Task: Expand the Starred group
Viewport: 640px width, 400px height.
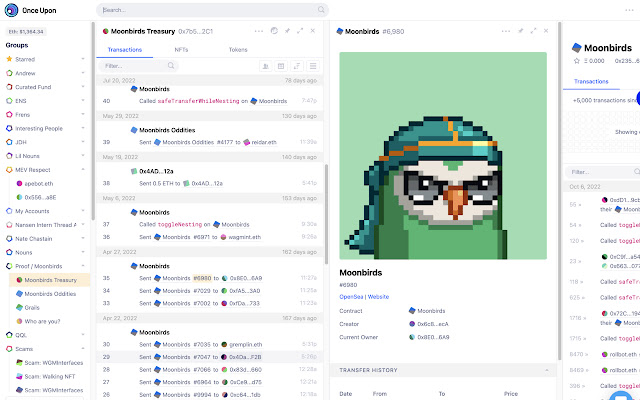Action: (83, 59)
